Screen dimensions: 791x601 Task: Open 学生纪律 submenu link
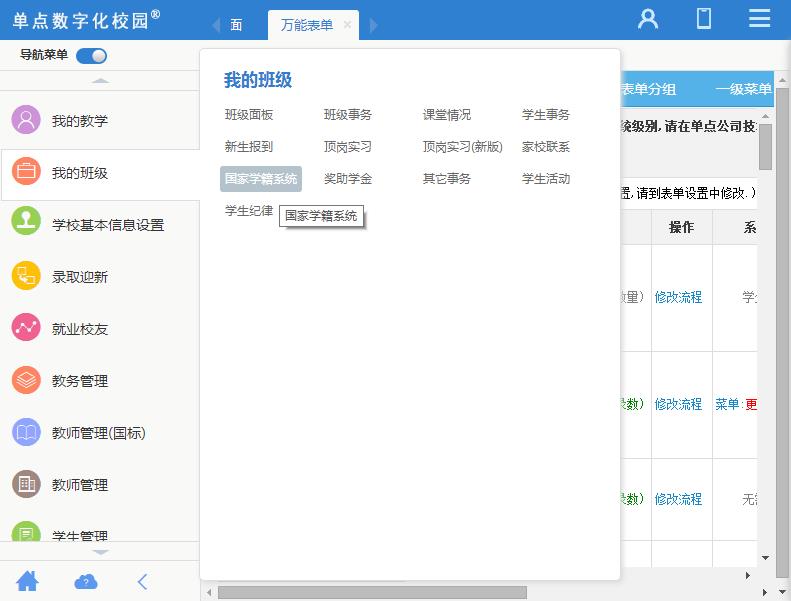coord(249,210)
